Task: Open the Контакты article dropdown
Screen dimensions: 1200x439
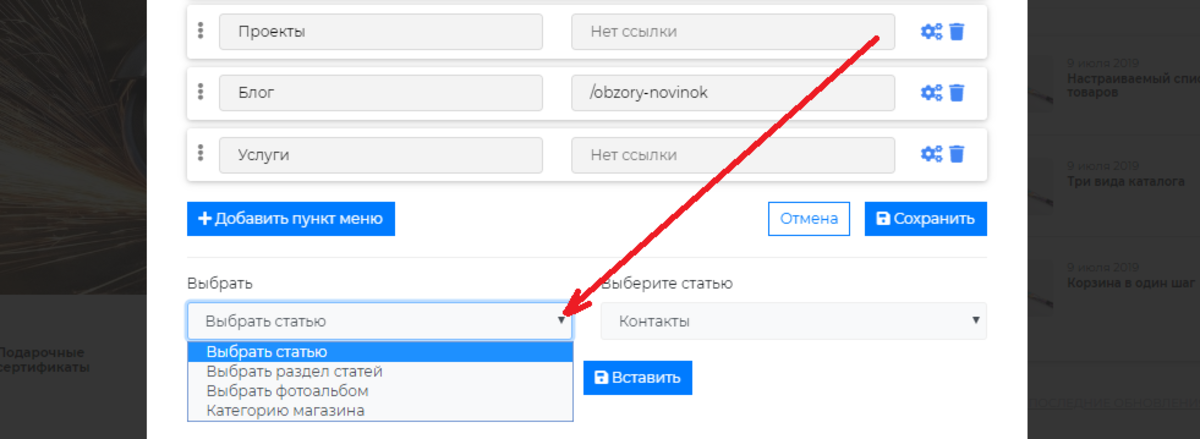Action: coord(794,321)
